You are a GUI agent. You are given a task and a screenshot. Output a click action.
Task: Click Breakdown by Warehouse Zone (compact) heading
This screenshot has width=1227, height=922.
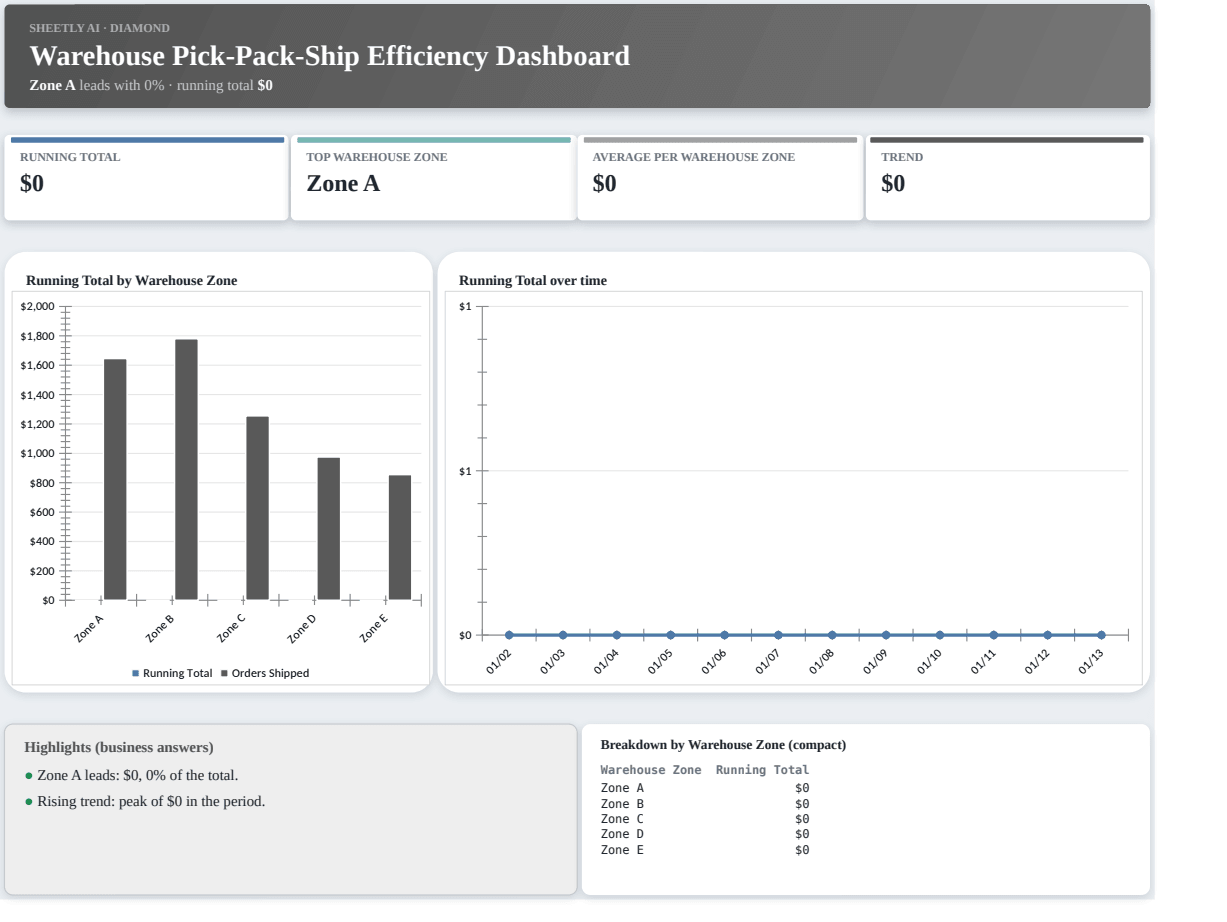pos(723,745)
